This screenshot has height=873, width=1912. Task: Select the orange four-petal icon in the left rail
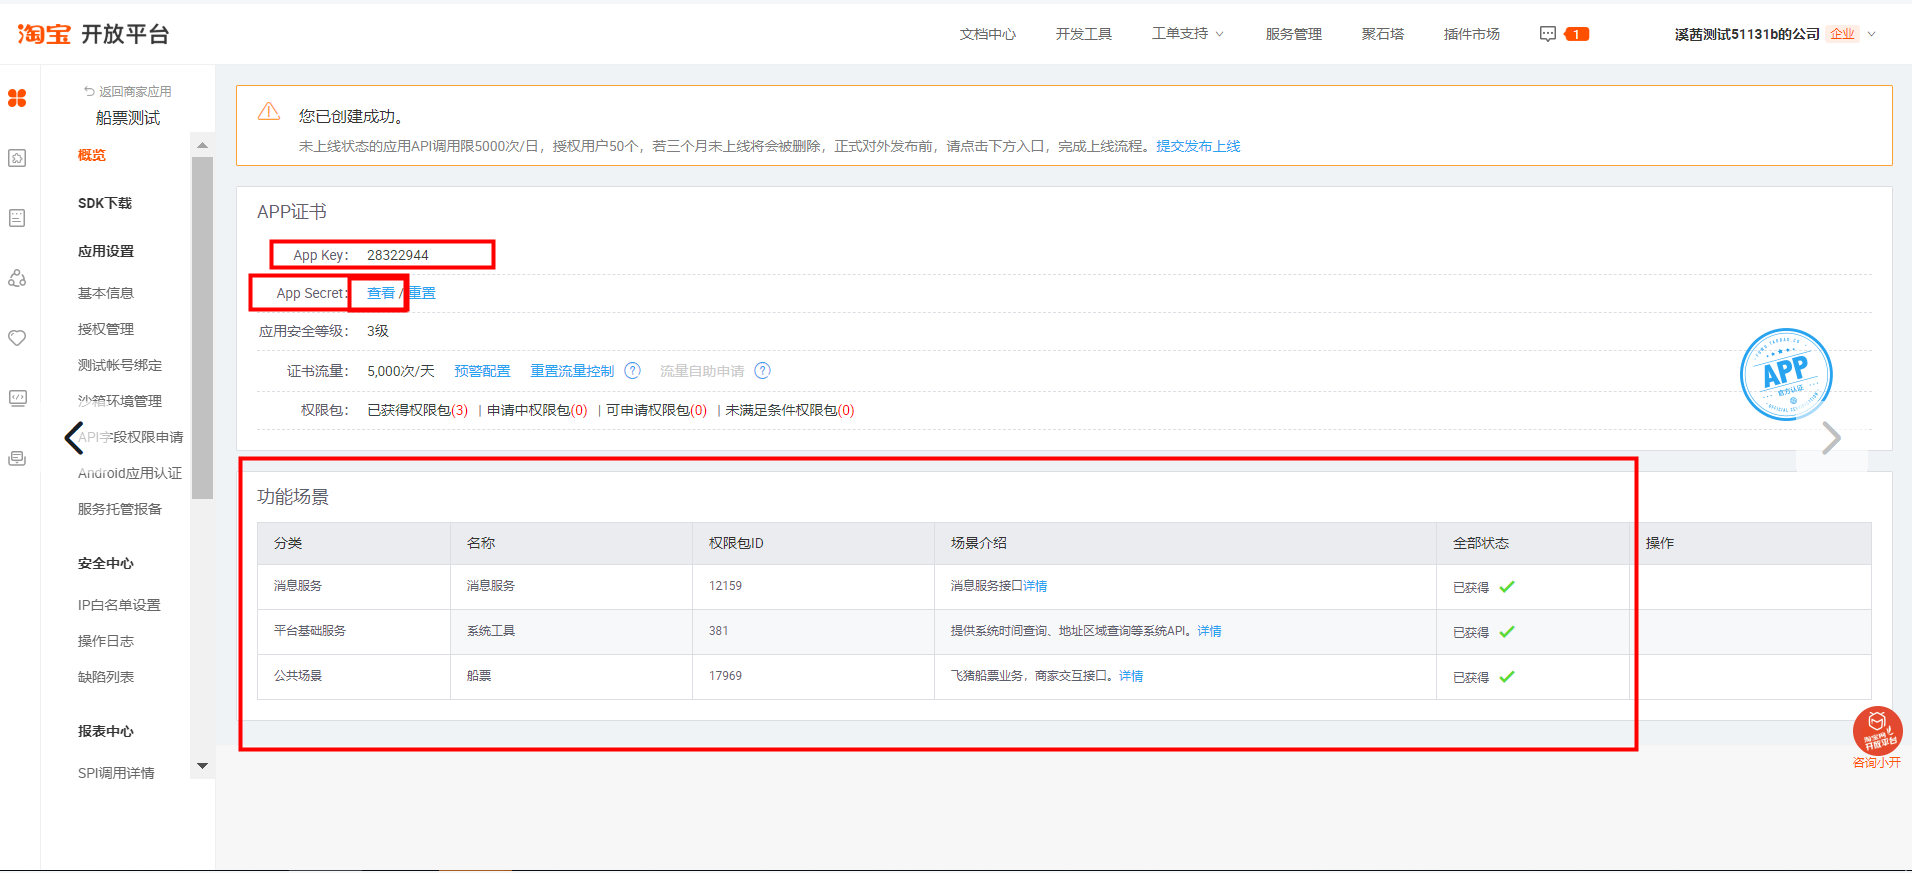point(17,98)
